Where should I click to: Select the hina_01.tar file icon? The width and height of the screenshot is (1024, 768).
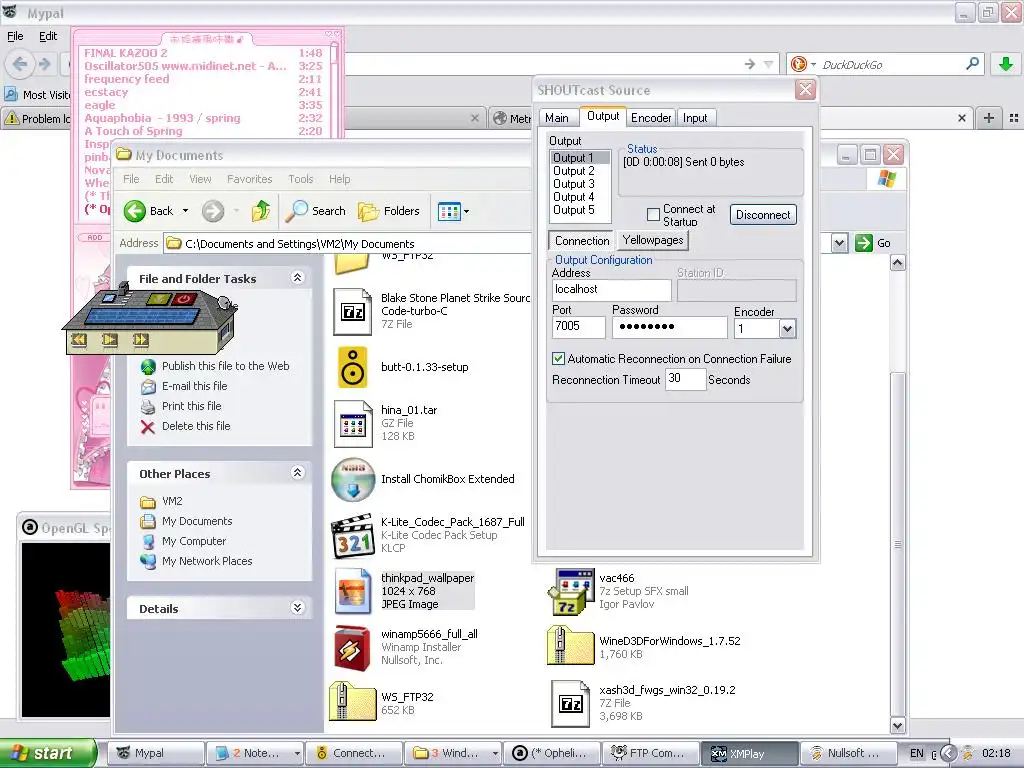[353, 424]
